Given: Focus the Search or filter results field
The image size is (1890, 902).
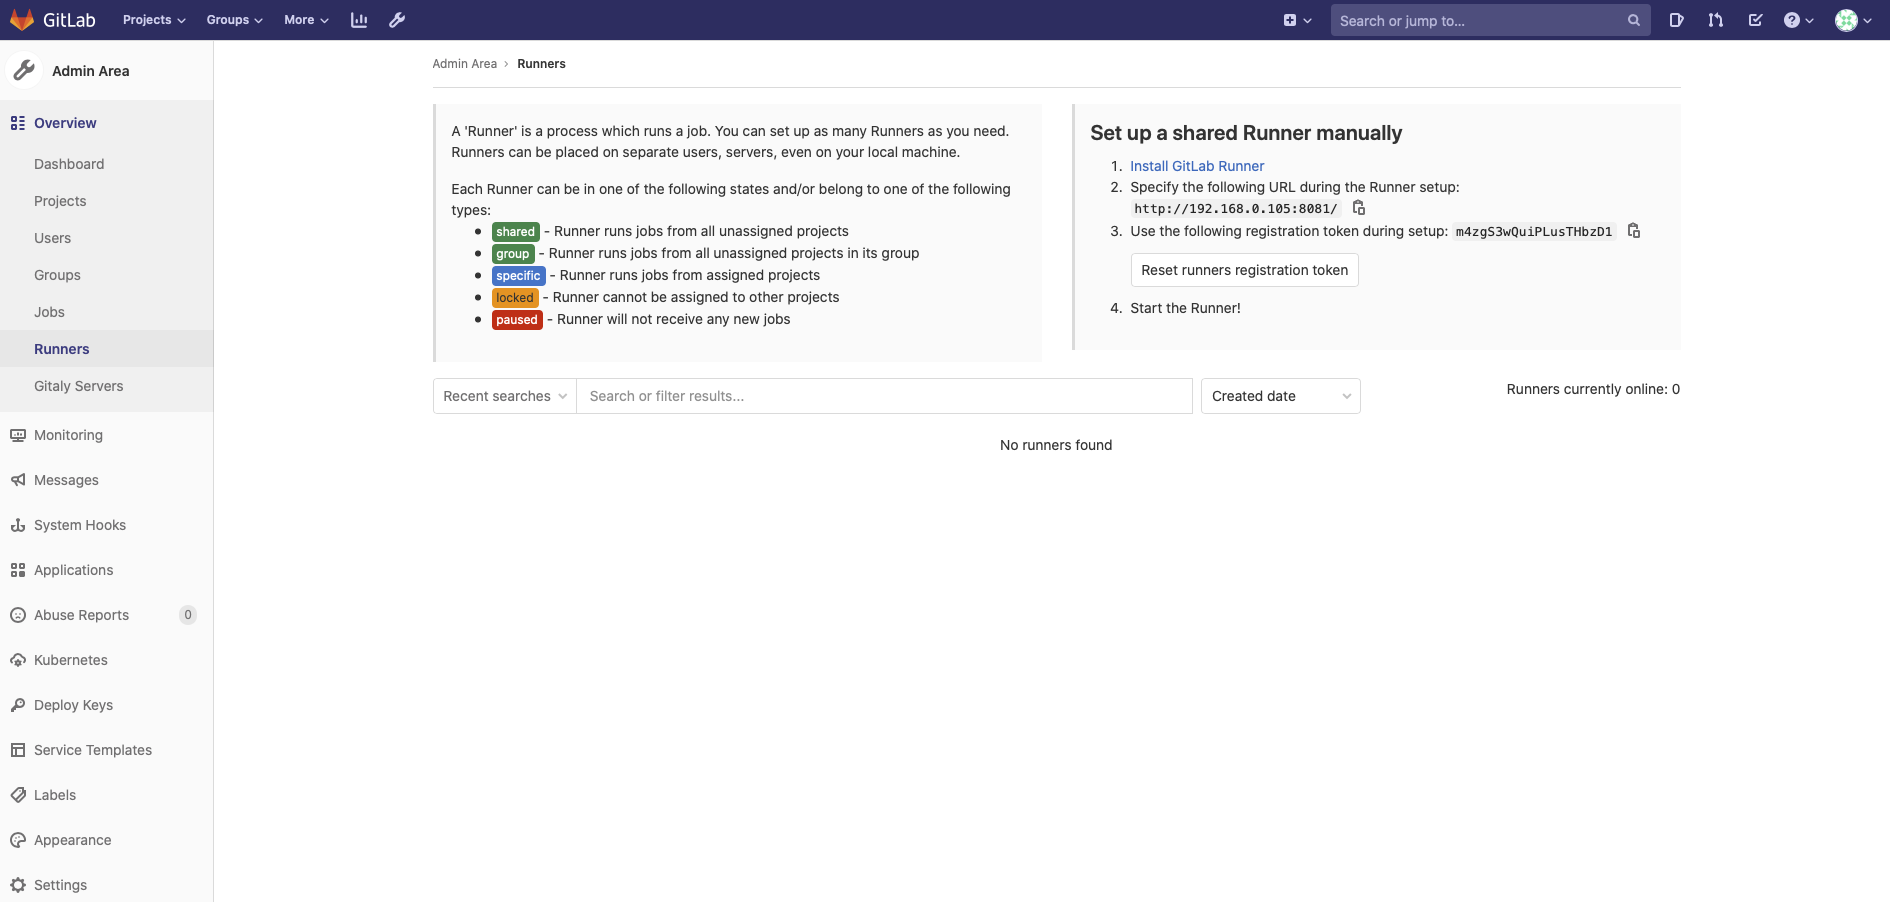Looking at the screenshot, I should (884, 396).
